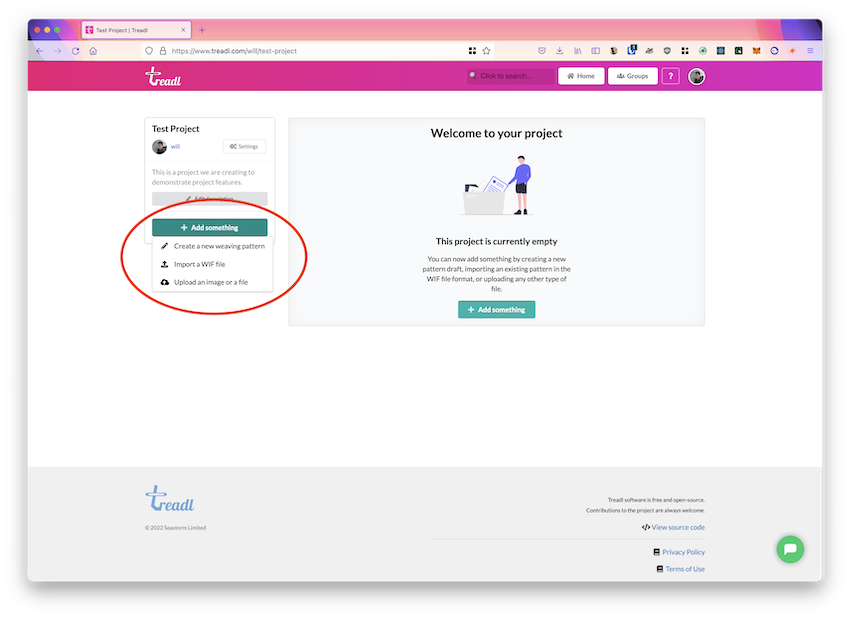850x618 pixels.
Task: Open the Groups page
Action: [633, 76]
